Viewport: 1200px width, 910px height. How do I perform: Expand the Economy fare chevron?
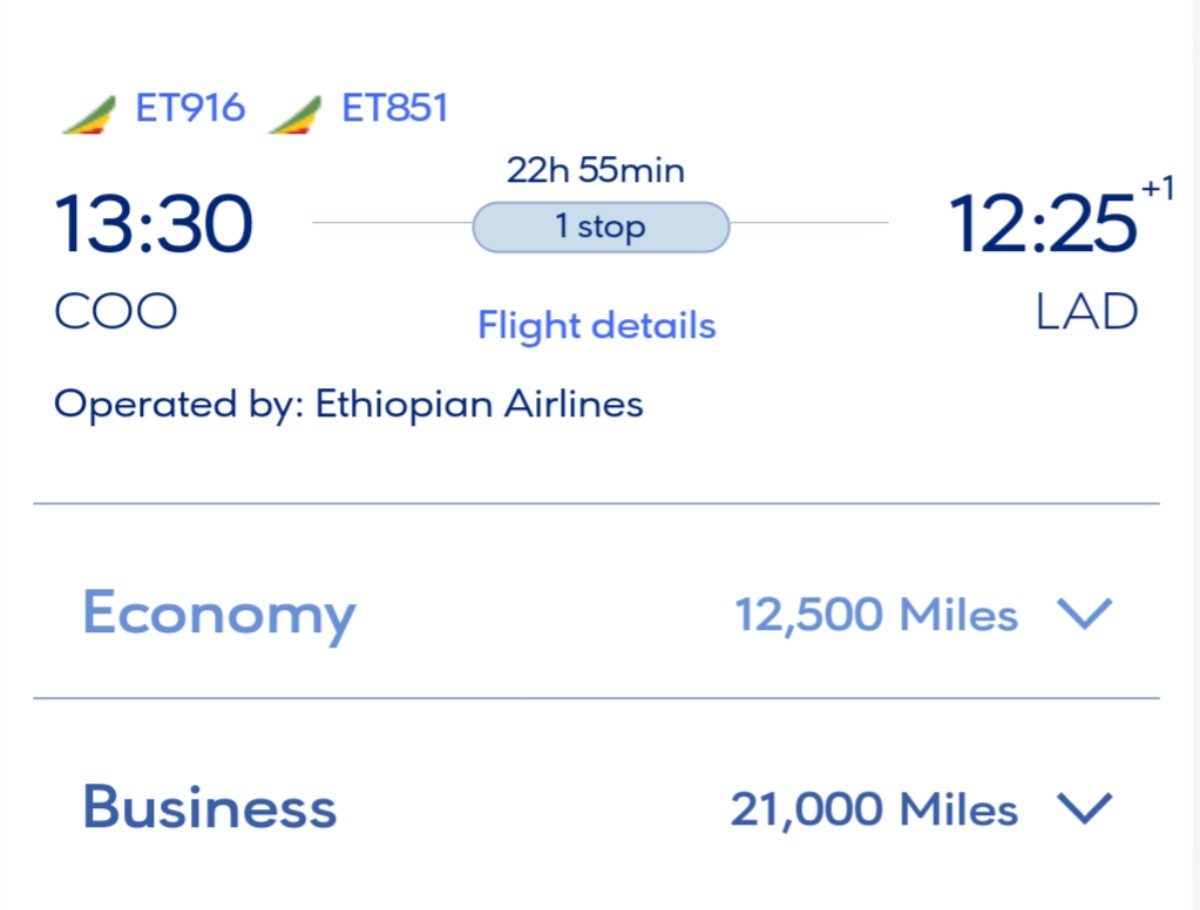click(1084, 613)
